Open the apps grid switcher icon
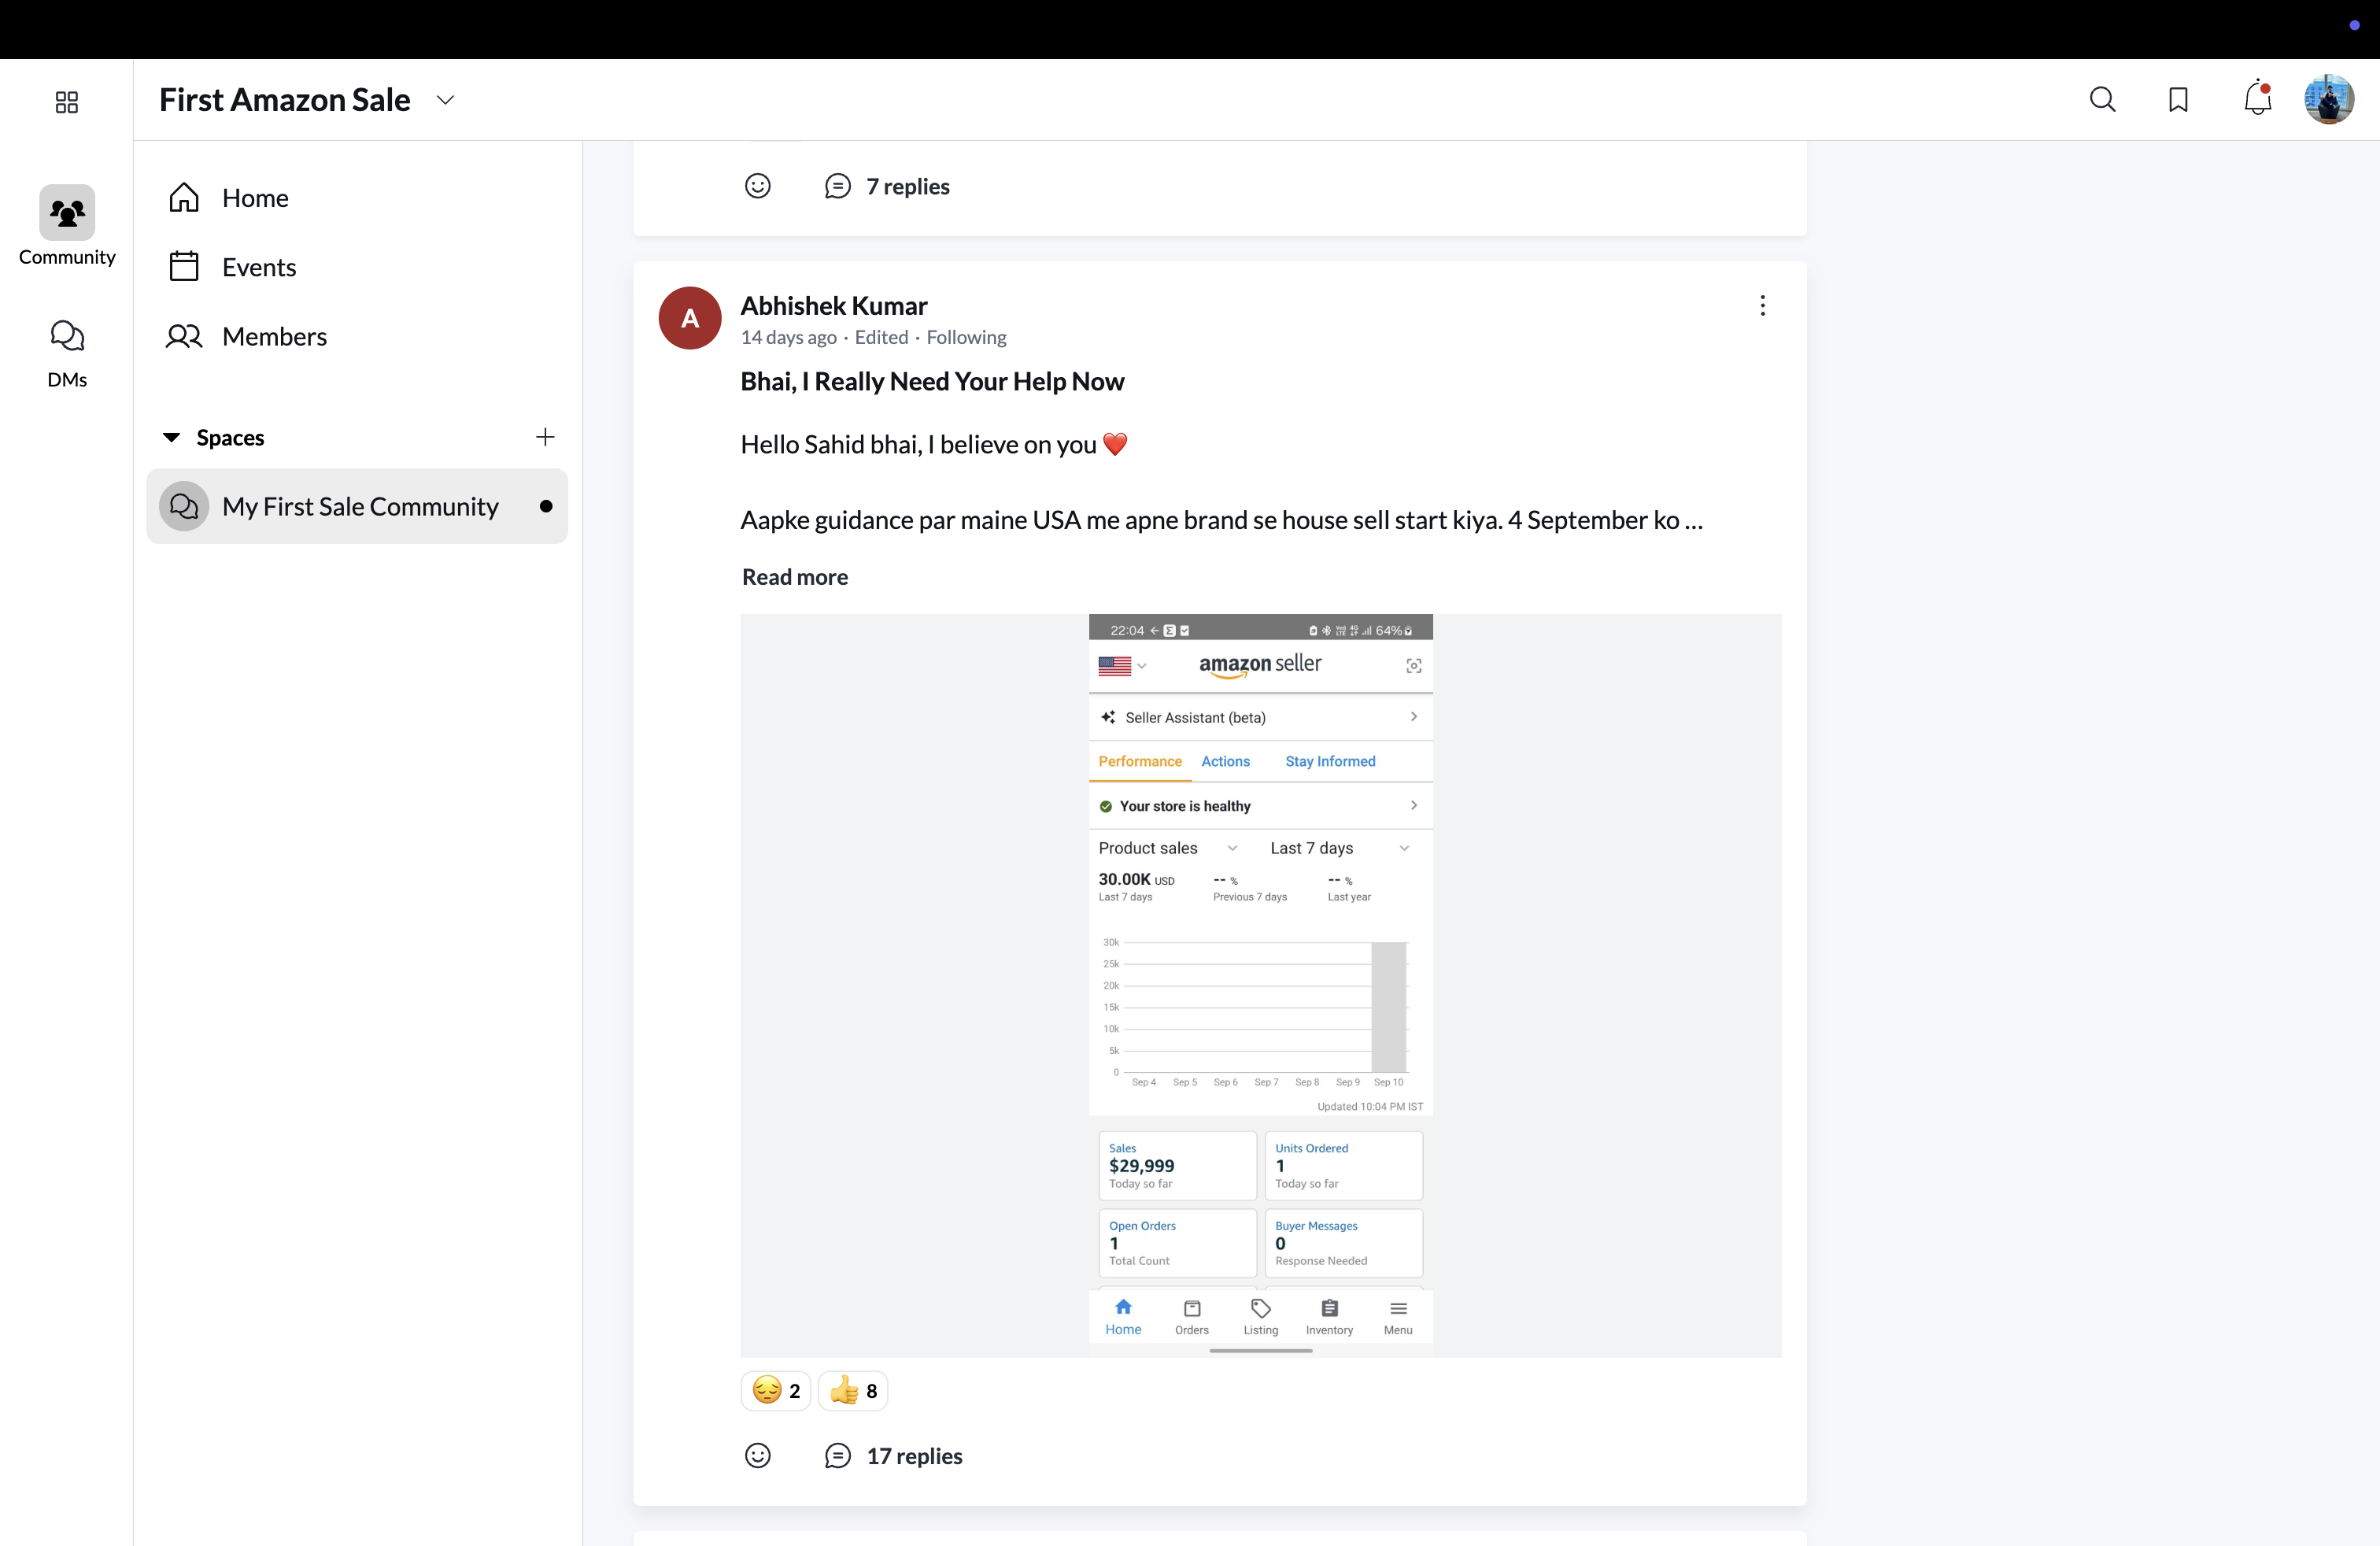2380x1546 pixels. click(x=66, y=102)
